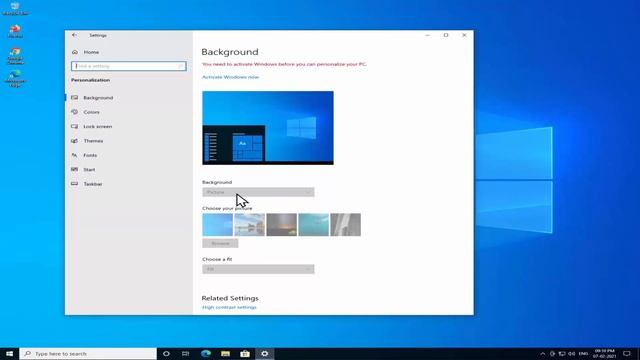The width and height of the screenshot is (640, 360).
Task: Open Home in Settings sidebar
Action: coord(91,52)
